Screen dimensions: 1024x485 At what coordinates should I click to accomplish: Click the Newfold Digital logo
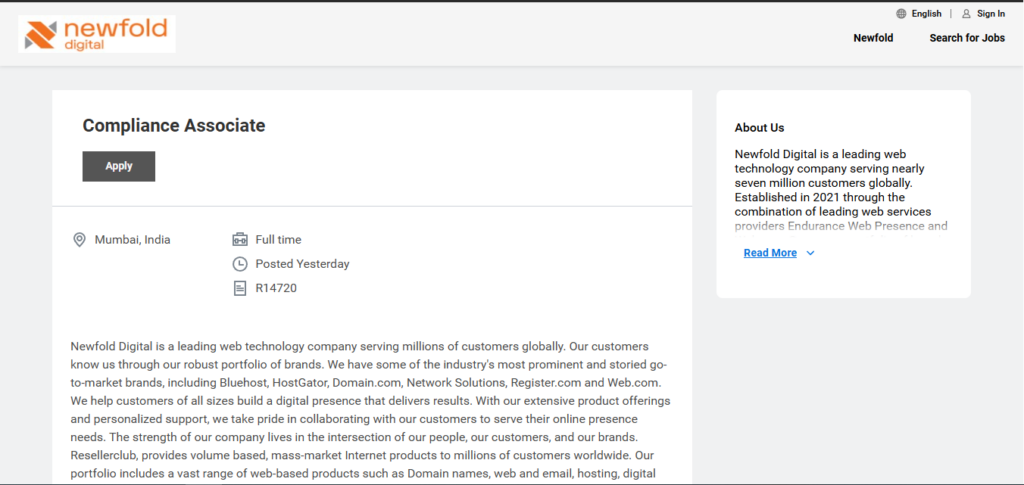97,34
